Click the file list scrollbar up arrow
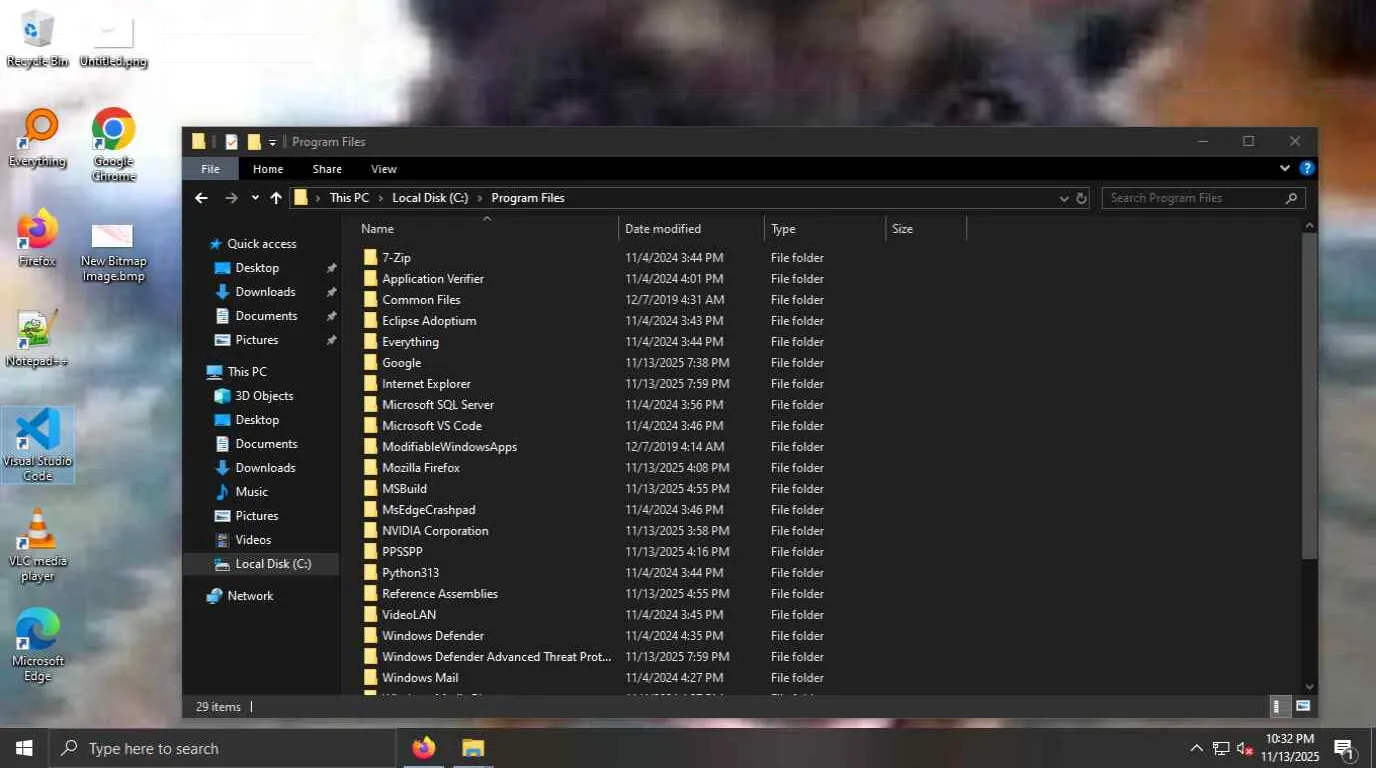 point(1310,226)
